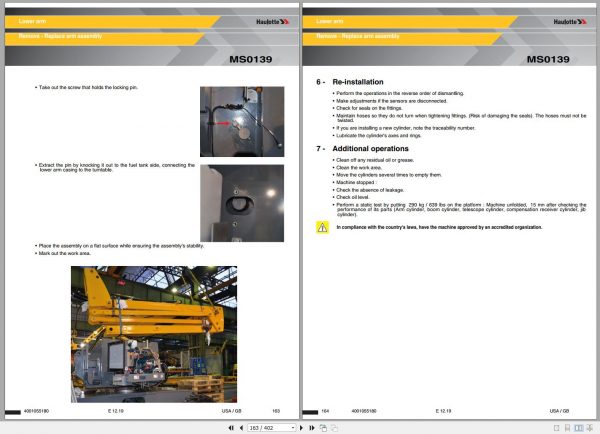
Task: Click 'Clean off any residual oil or grease' line
Action: 373,160
